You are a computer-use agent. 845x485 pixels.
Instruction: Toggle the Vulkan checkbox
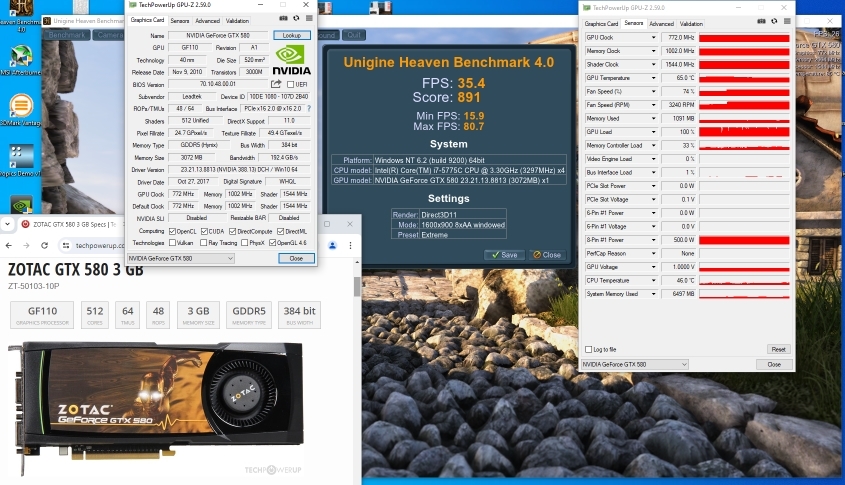coord(172,242)
